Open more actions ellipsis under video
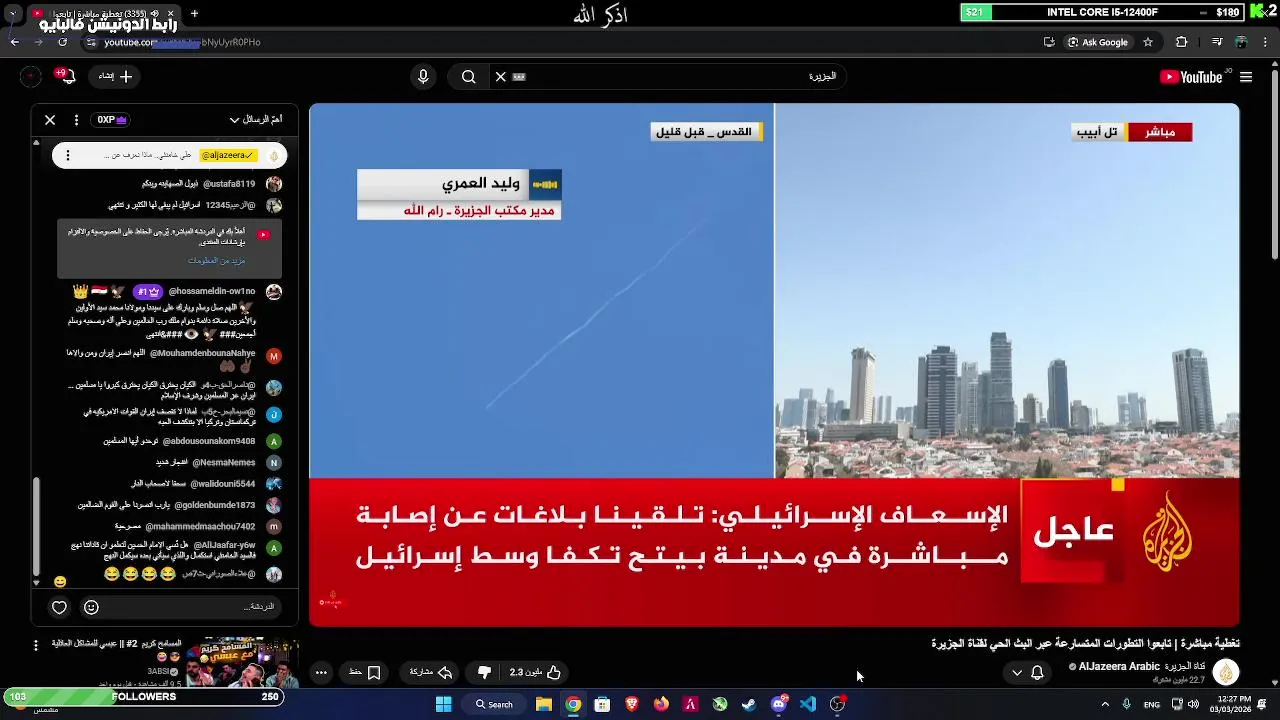Image resolution: width=1280 pixels, height=720 pixels. pos(321,673)
